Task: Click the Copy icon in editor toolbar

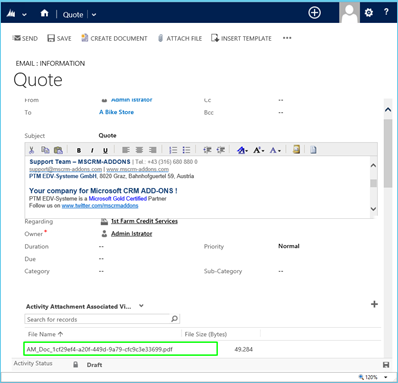Action: pos(45,150)
